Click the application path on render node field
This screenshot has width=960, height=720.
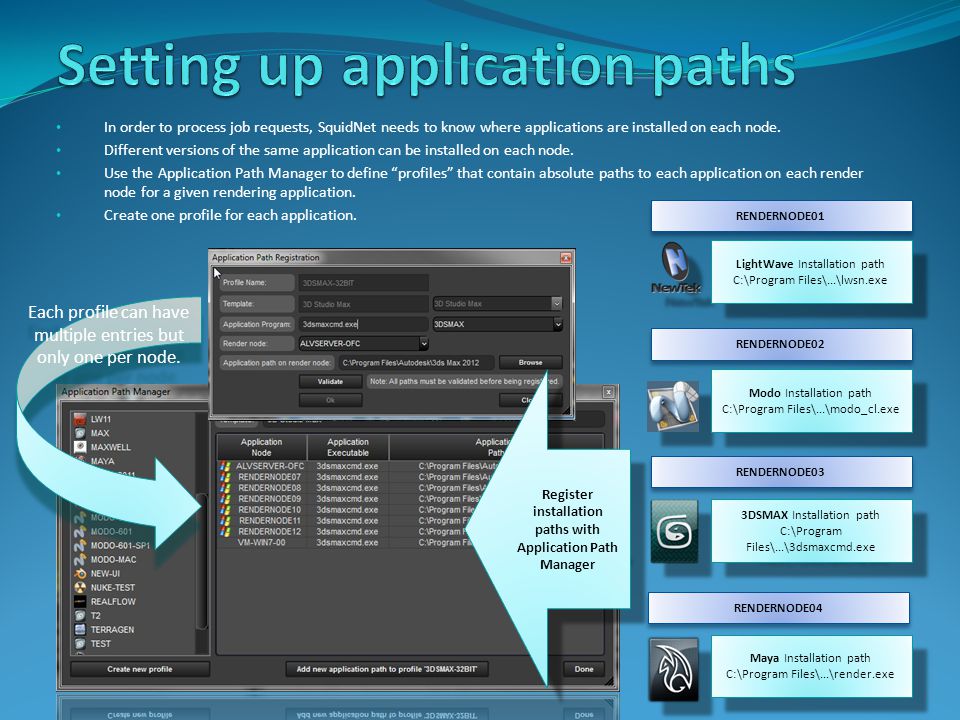[x=416, y=362]
